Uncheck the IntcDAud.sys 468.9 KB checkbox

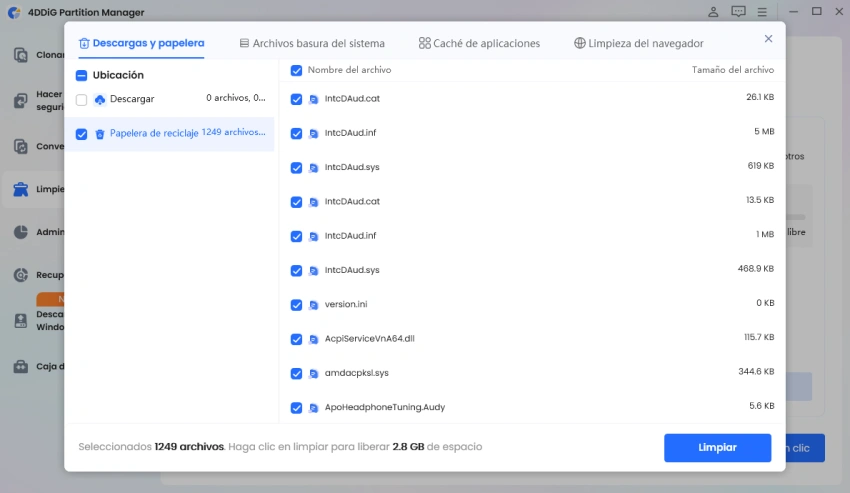296,271
